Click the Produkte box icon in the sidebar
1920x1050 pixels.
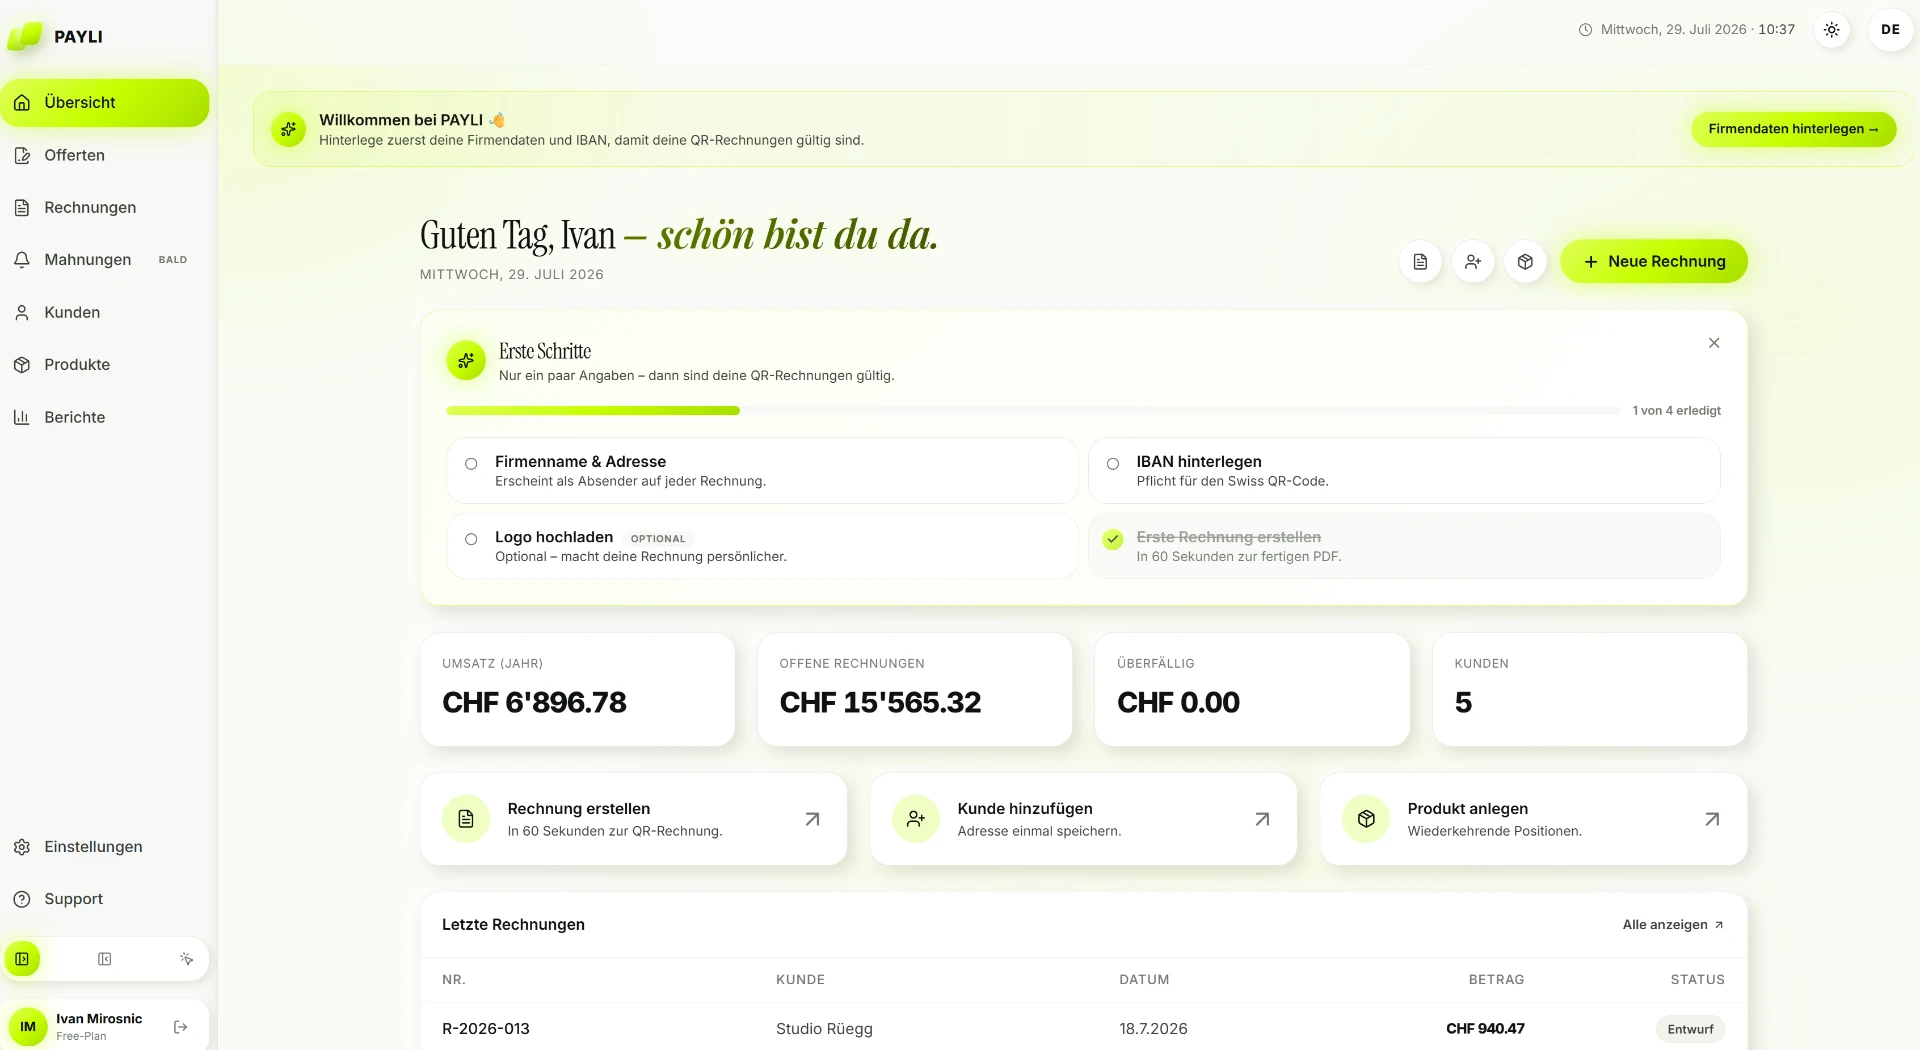click(x=22, y=365)
